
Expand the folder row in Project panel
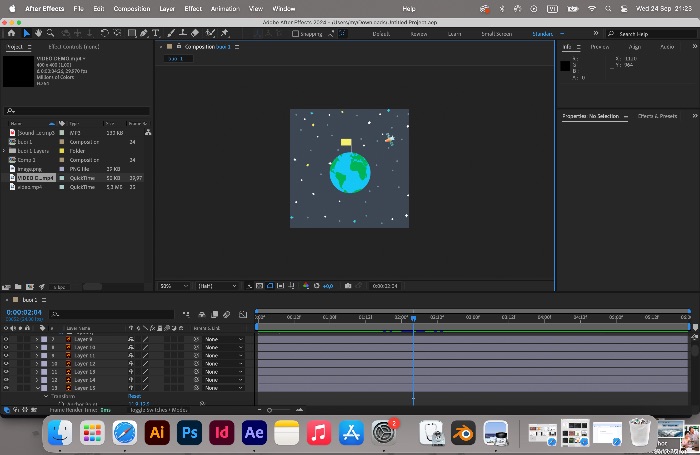[4, 151]
